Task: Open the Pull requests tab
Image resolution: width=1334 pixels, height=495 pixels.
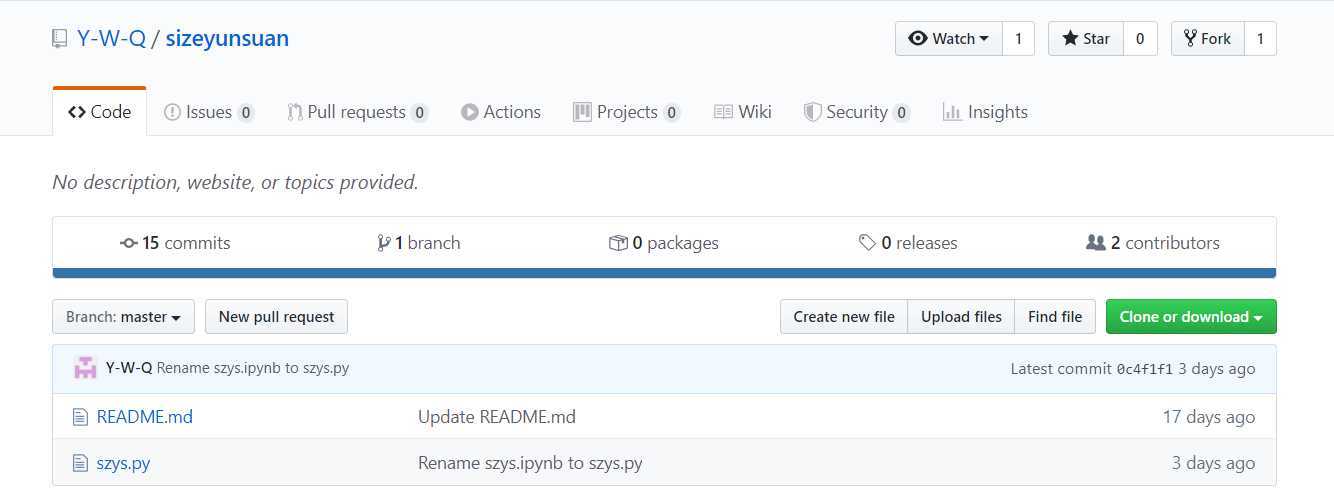Action: [x=356, y=112]
